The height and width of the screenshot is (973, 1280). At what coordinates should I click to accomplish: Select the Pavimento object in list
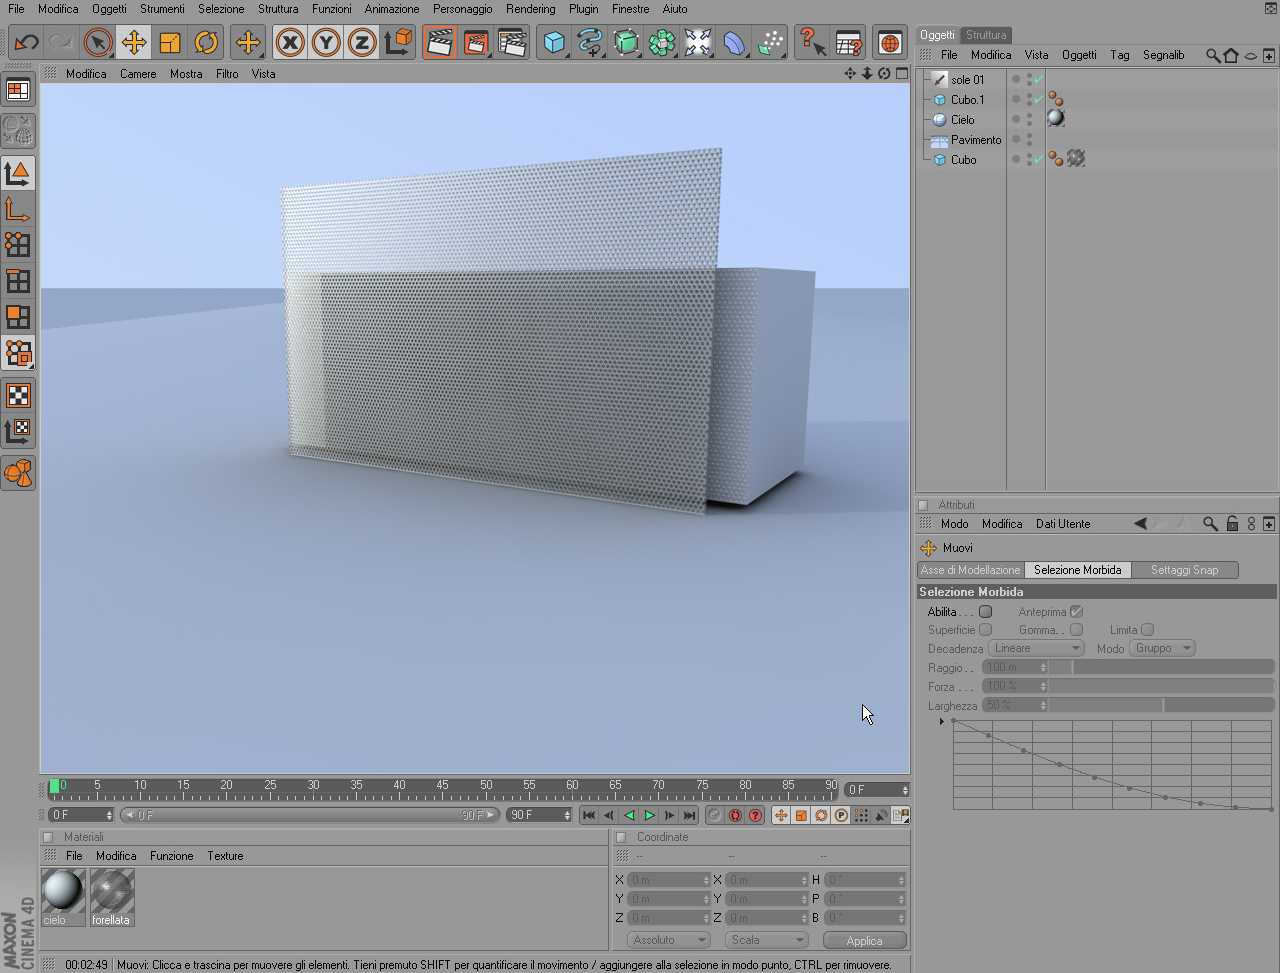coord(975,140)
